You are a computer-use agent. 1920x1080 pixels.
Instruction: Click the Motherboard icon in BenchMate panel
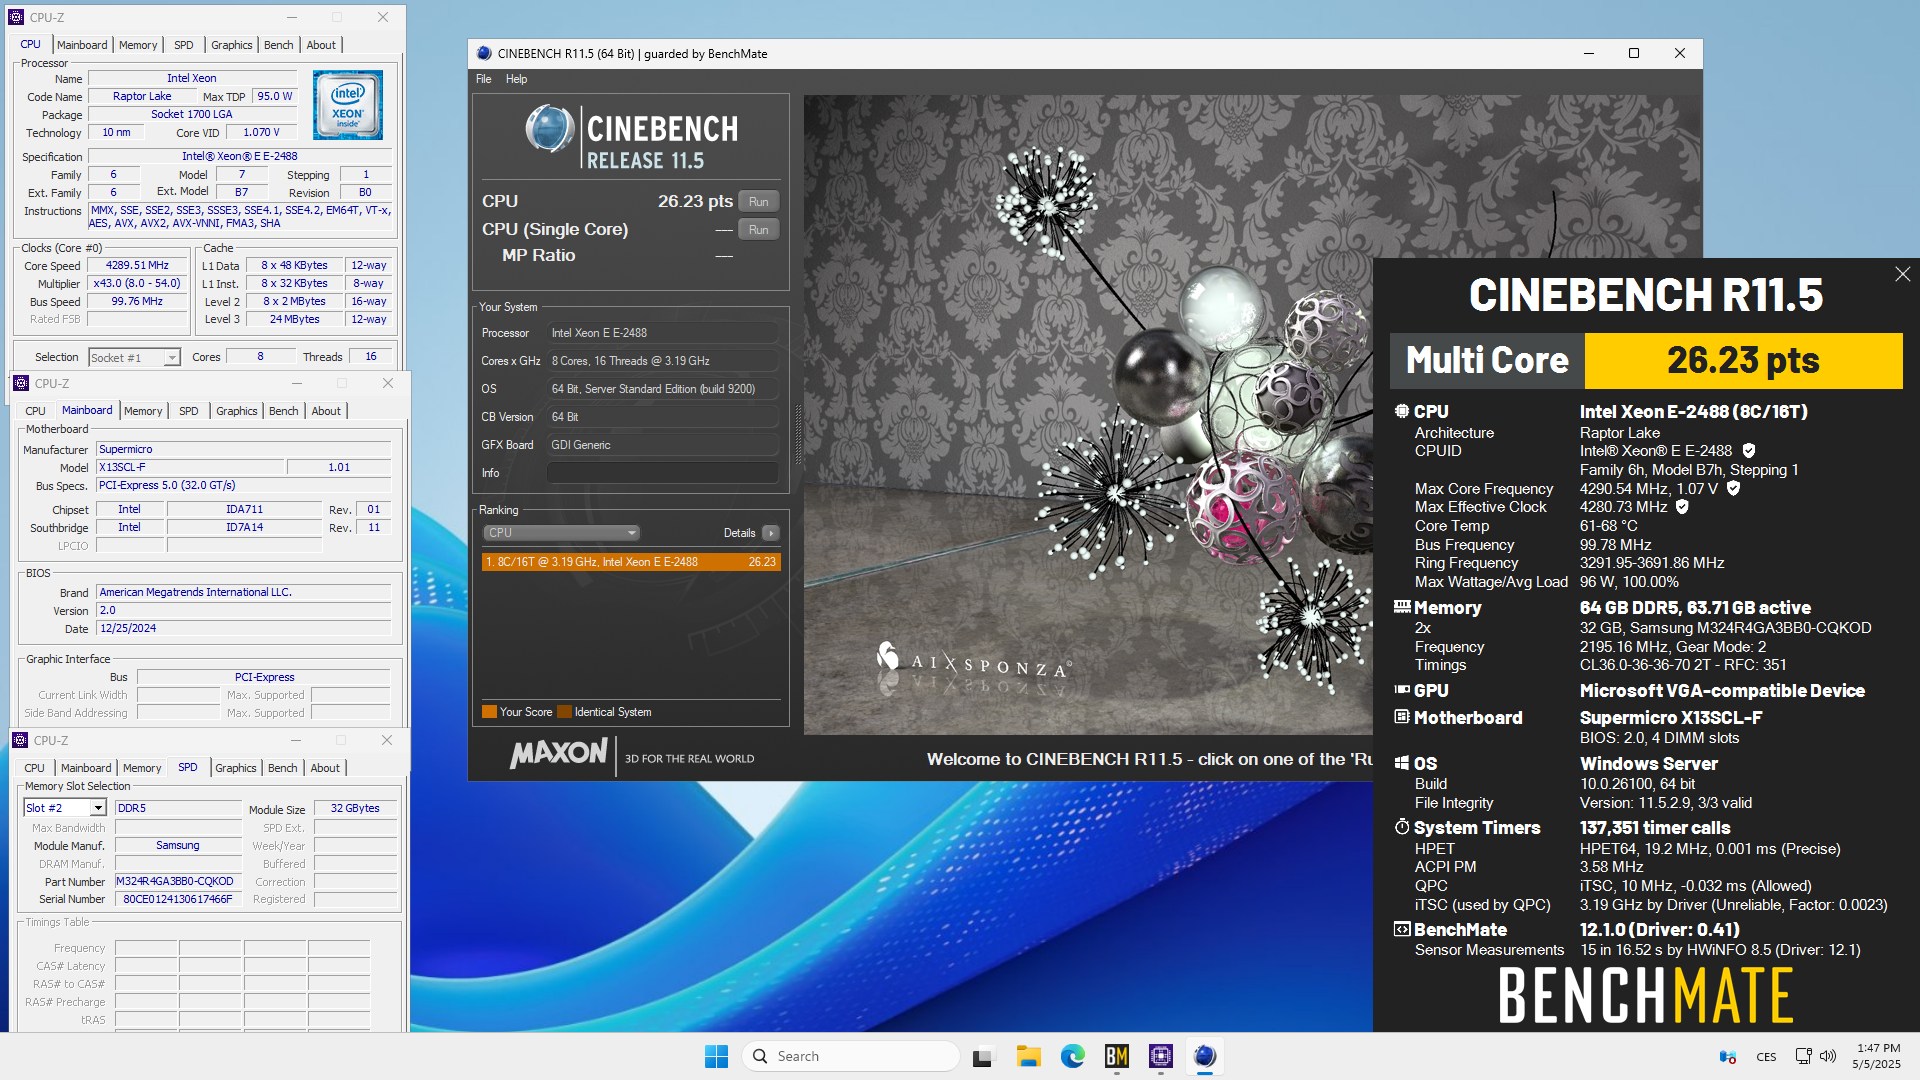(x=1402, y=717)
